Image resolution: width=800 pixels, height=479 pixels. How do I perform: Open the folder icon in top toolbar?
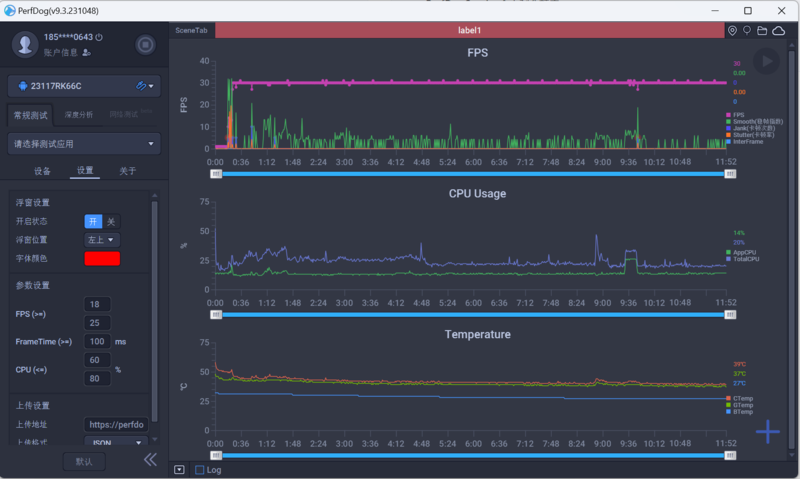[762, 31]
